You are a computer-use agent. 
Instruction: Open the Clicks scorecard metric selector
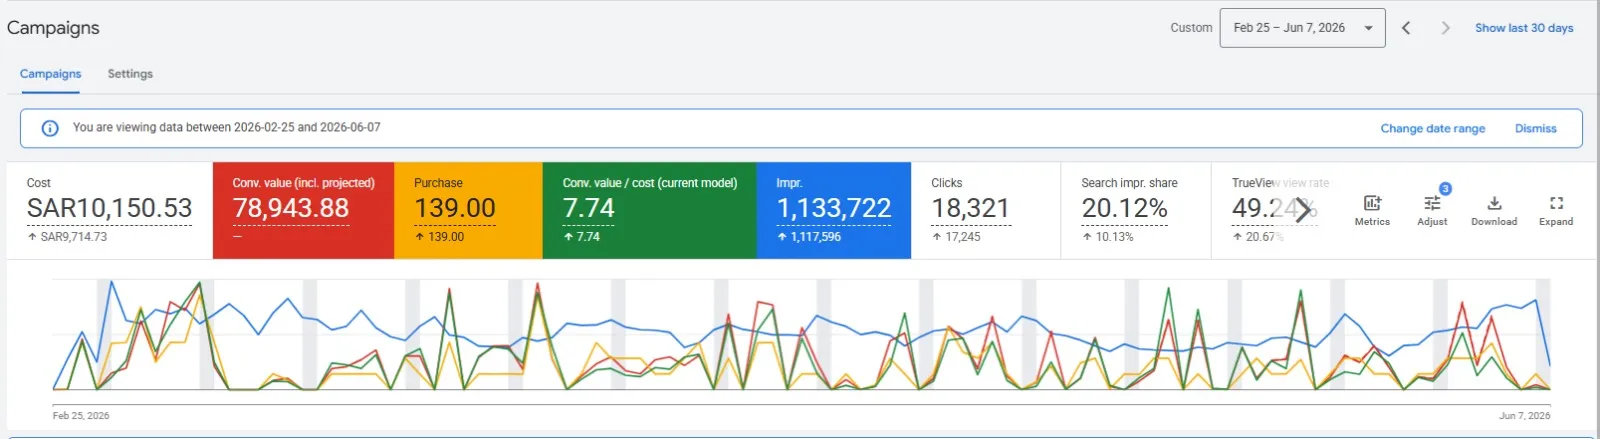(x=985, y=210)
